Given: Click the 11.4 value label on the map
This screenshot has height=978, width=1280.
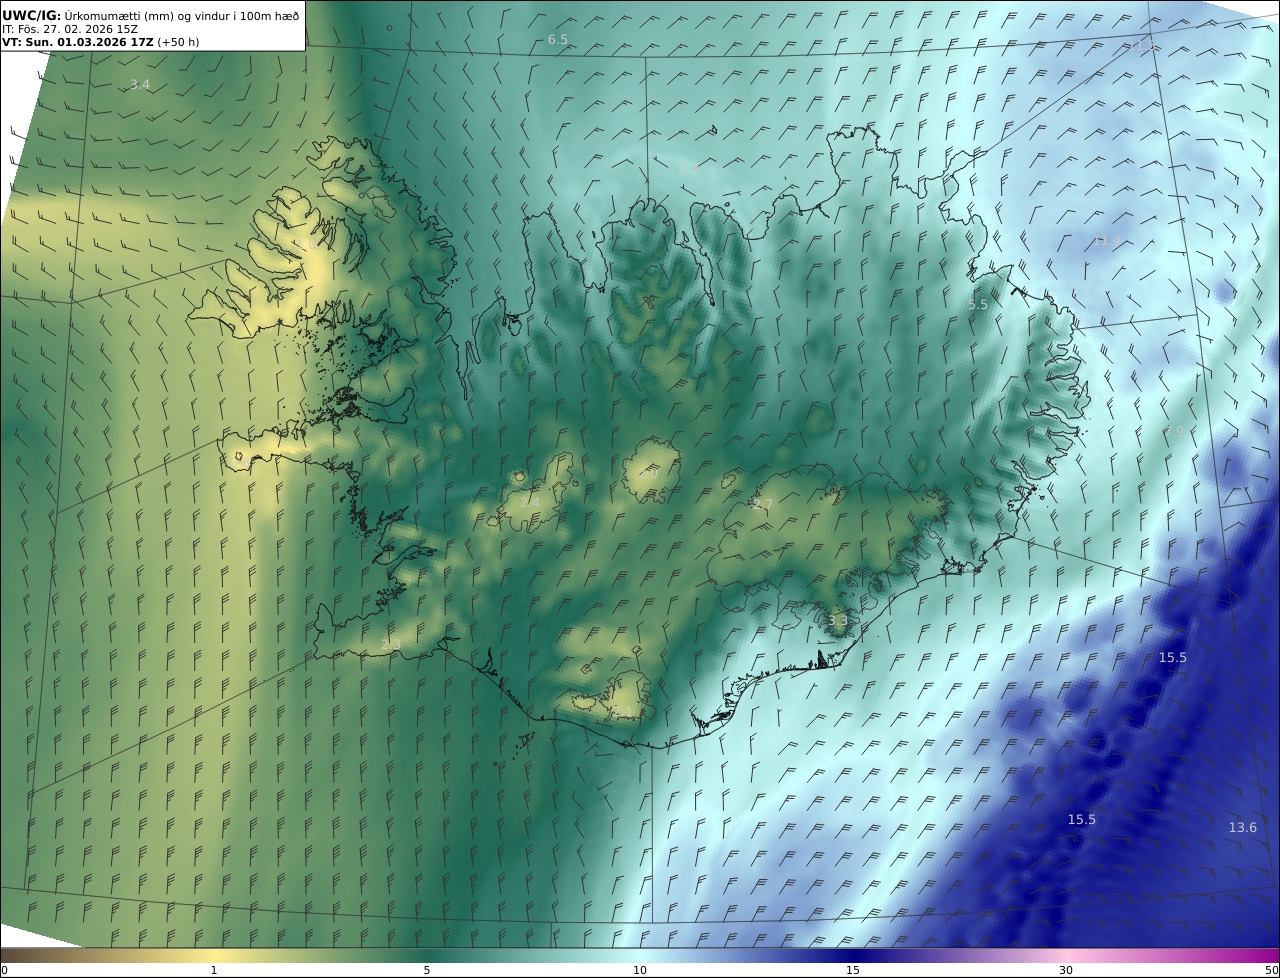Looking at the screenshot, I should (x=1107, y=240).
